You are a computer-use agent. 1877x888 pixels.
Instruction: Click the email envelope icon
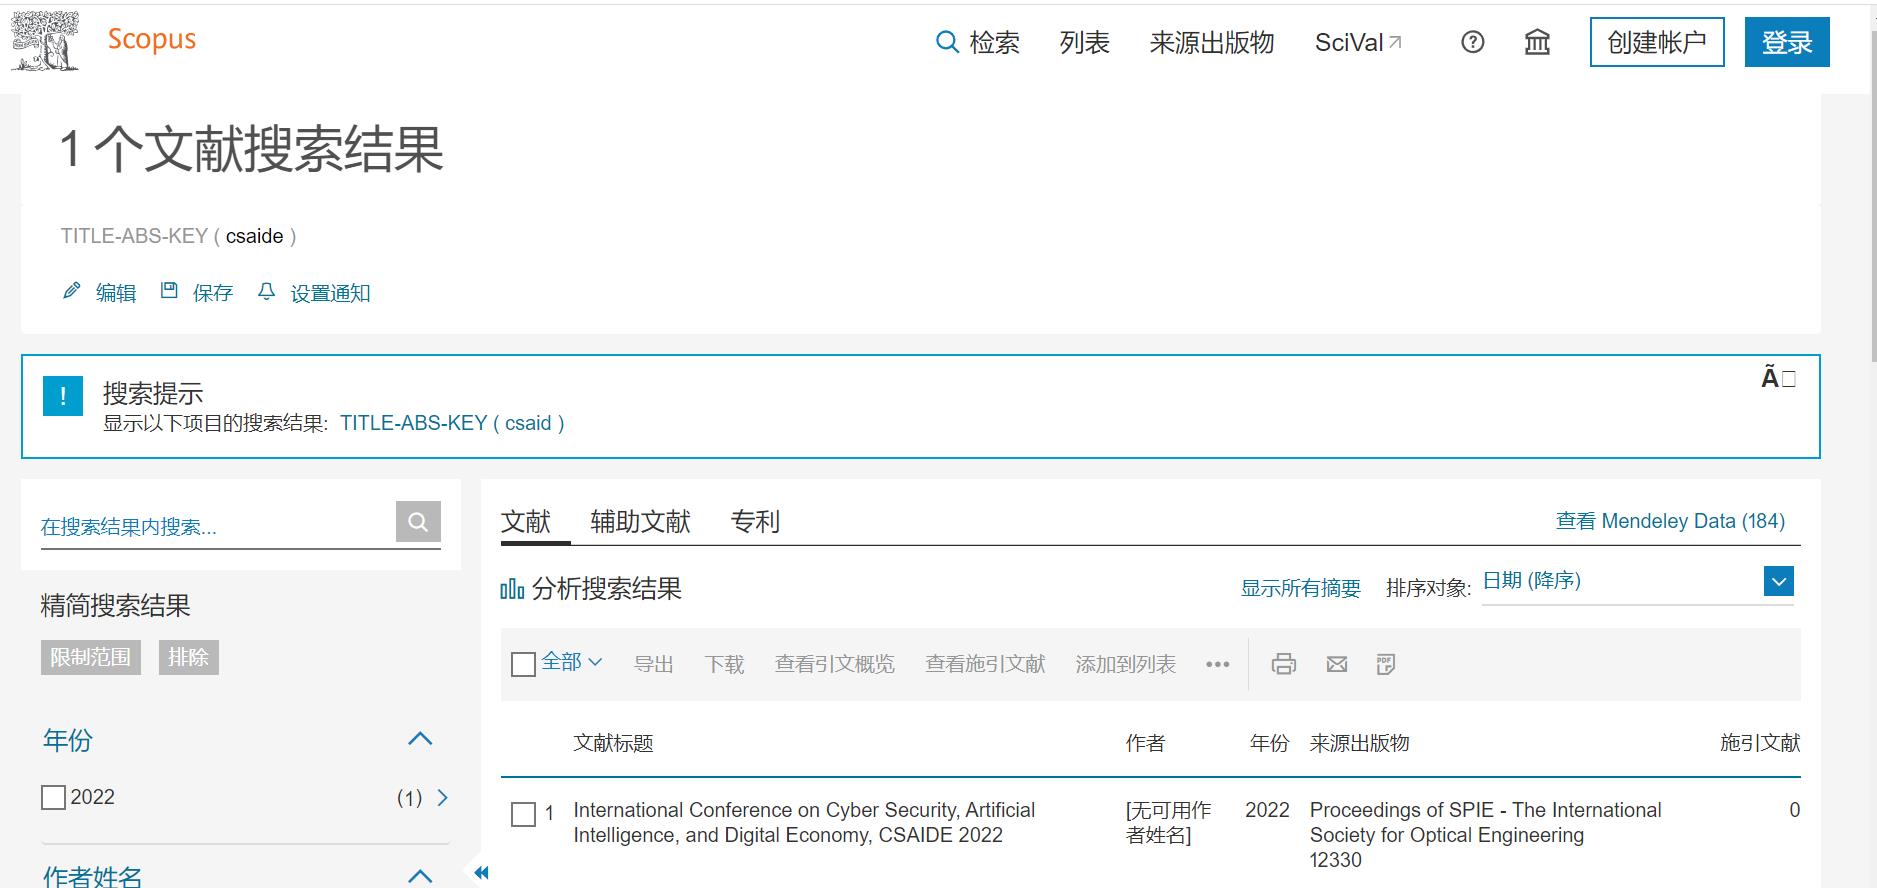(1337, 664)
